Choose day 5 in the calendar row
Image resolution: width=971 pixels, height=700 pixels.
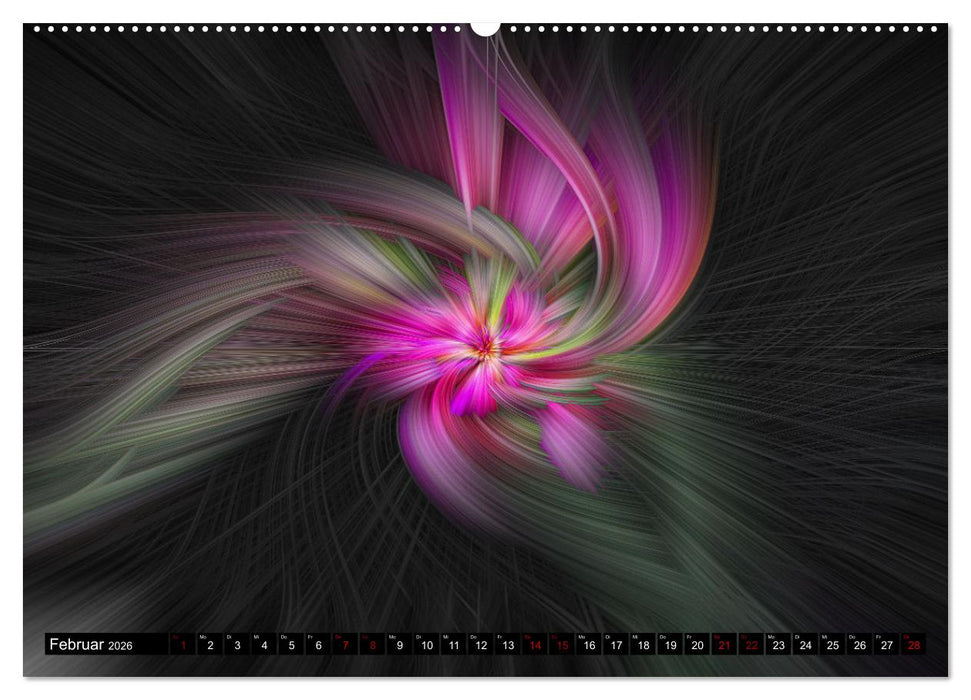click(291, 645)
